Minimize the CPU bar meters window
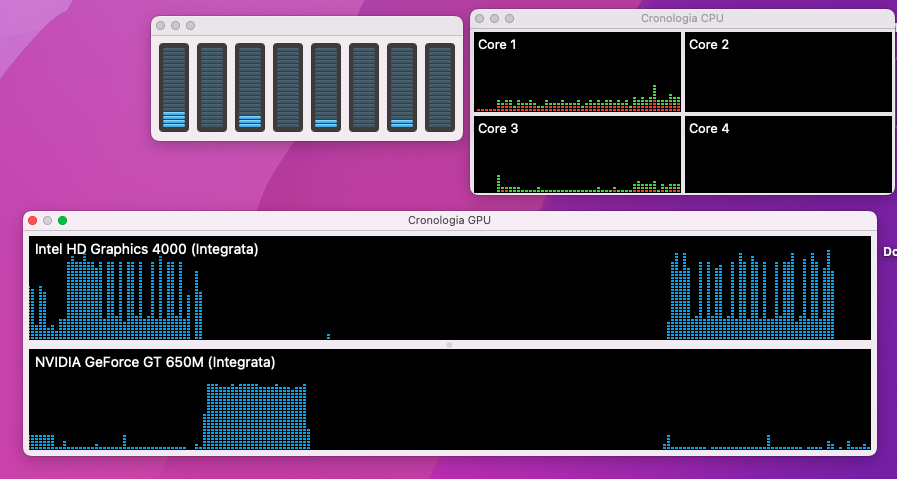Screen dimensions: 897x479 click(x=176, y=26)
